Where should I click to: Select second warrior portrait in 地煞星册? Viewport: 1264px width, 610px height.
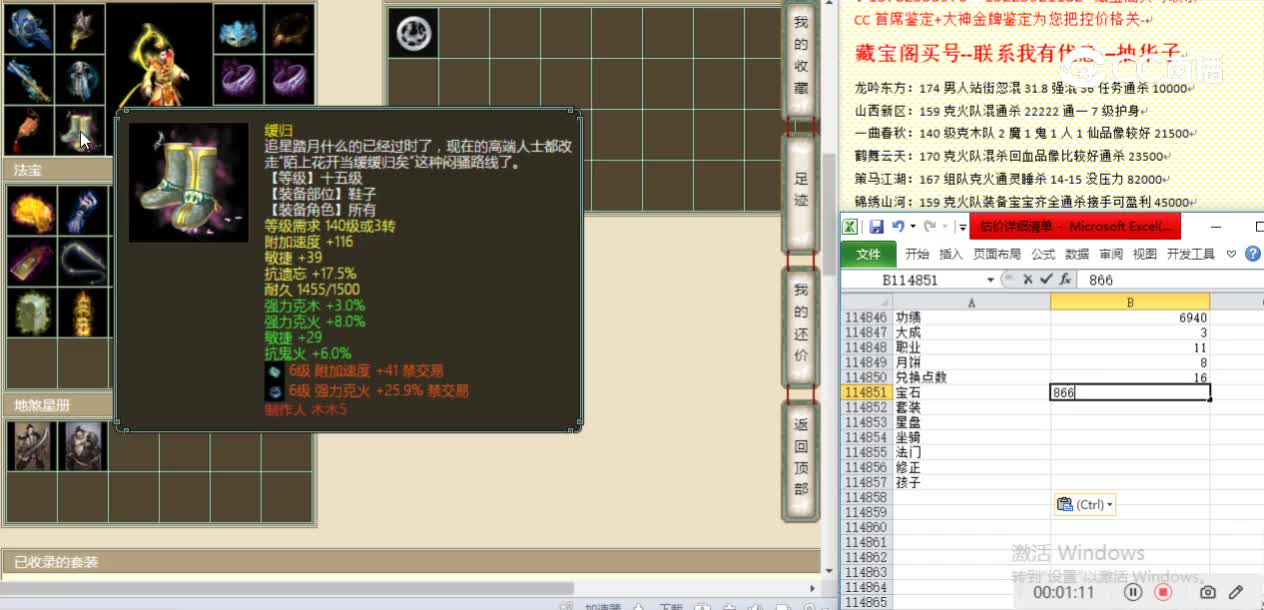point(82,445)
